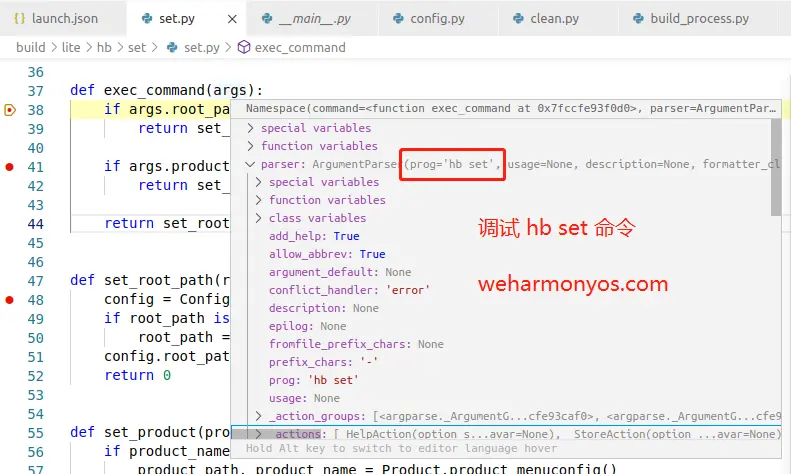Click line number 37 in the gutter
791x474 pixels.
coord(35,91)
